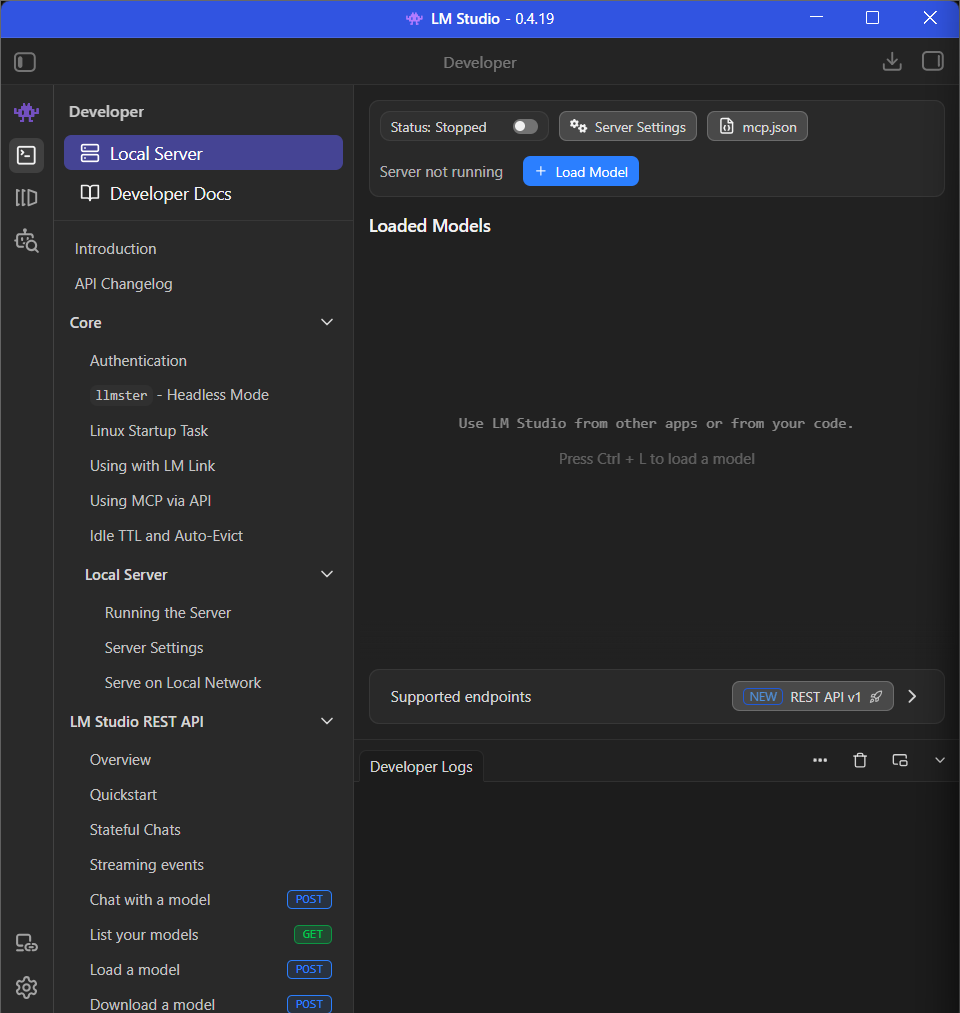
Task: Collapse the Local Server docs subsection
Action: (327, 574)
